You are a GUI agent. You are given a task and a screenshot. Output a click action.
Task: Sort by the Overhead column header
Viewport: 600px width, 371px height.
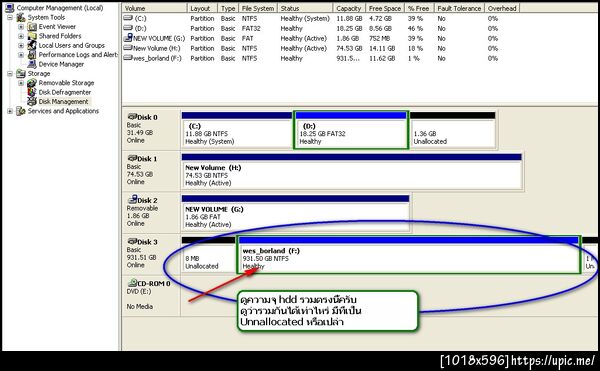502,8
